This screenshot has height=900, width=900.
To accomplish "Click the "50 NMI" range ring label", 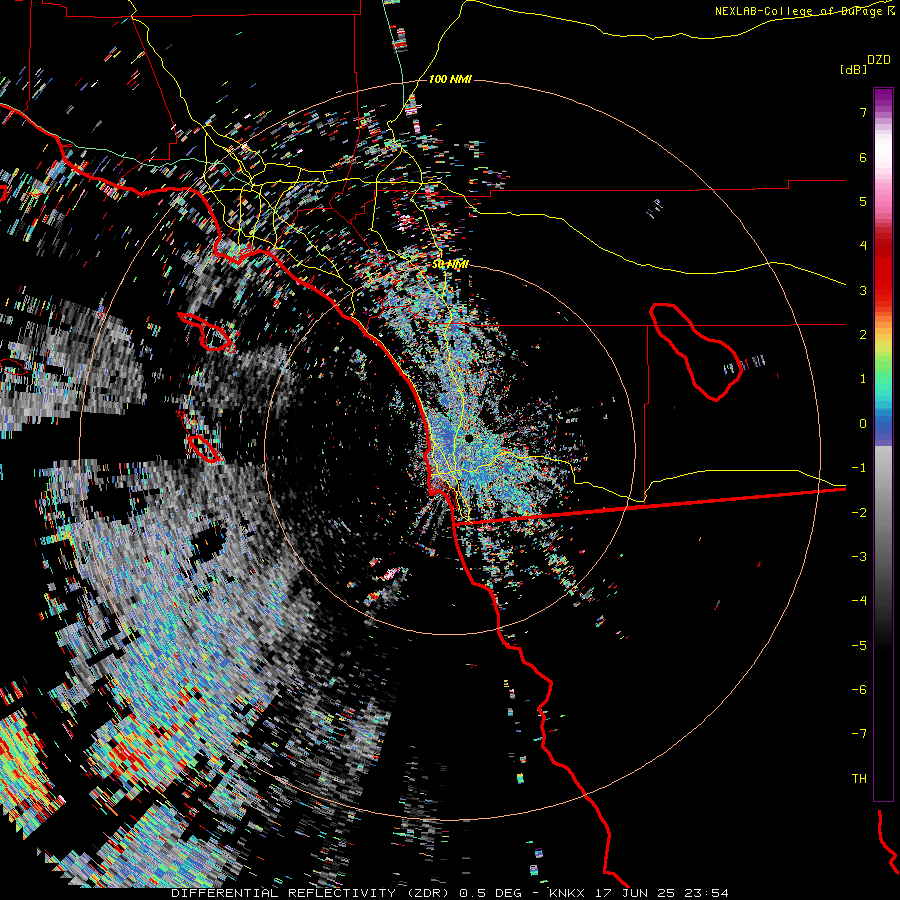I will [450, 265].
